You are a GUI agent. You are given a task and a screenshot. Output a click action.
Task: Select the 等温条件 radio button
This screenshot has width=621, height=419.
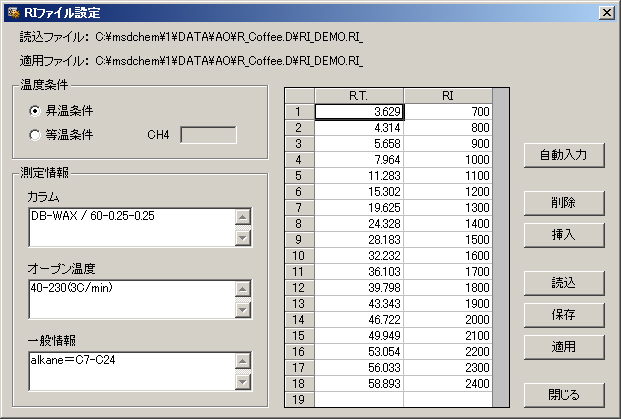pos(35,135)
